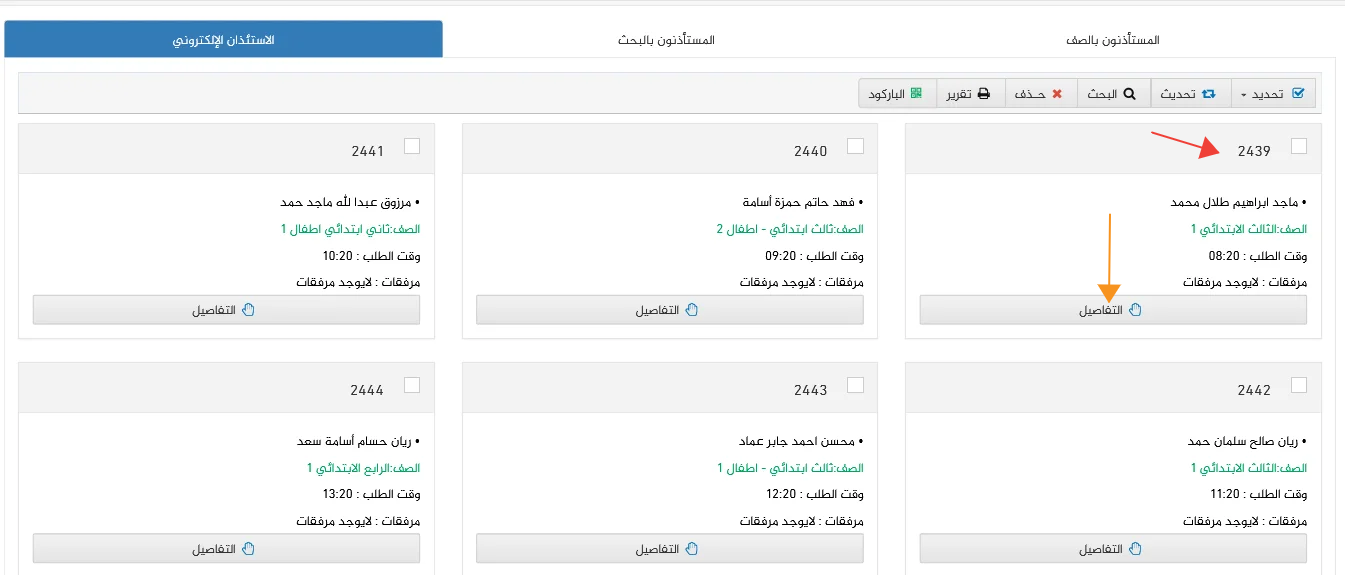Switch to المستأذنون بالبحث tab
The width and height of the screenshot is (1345, 575).
pos(666,40)
